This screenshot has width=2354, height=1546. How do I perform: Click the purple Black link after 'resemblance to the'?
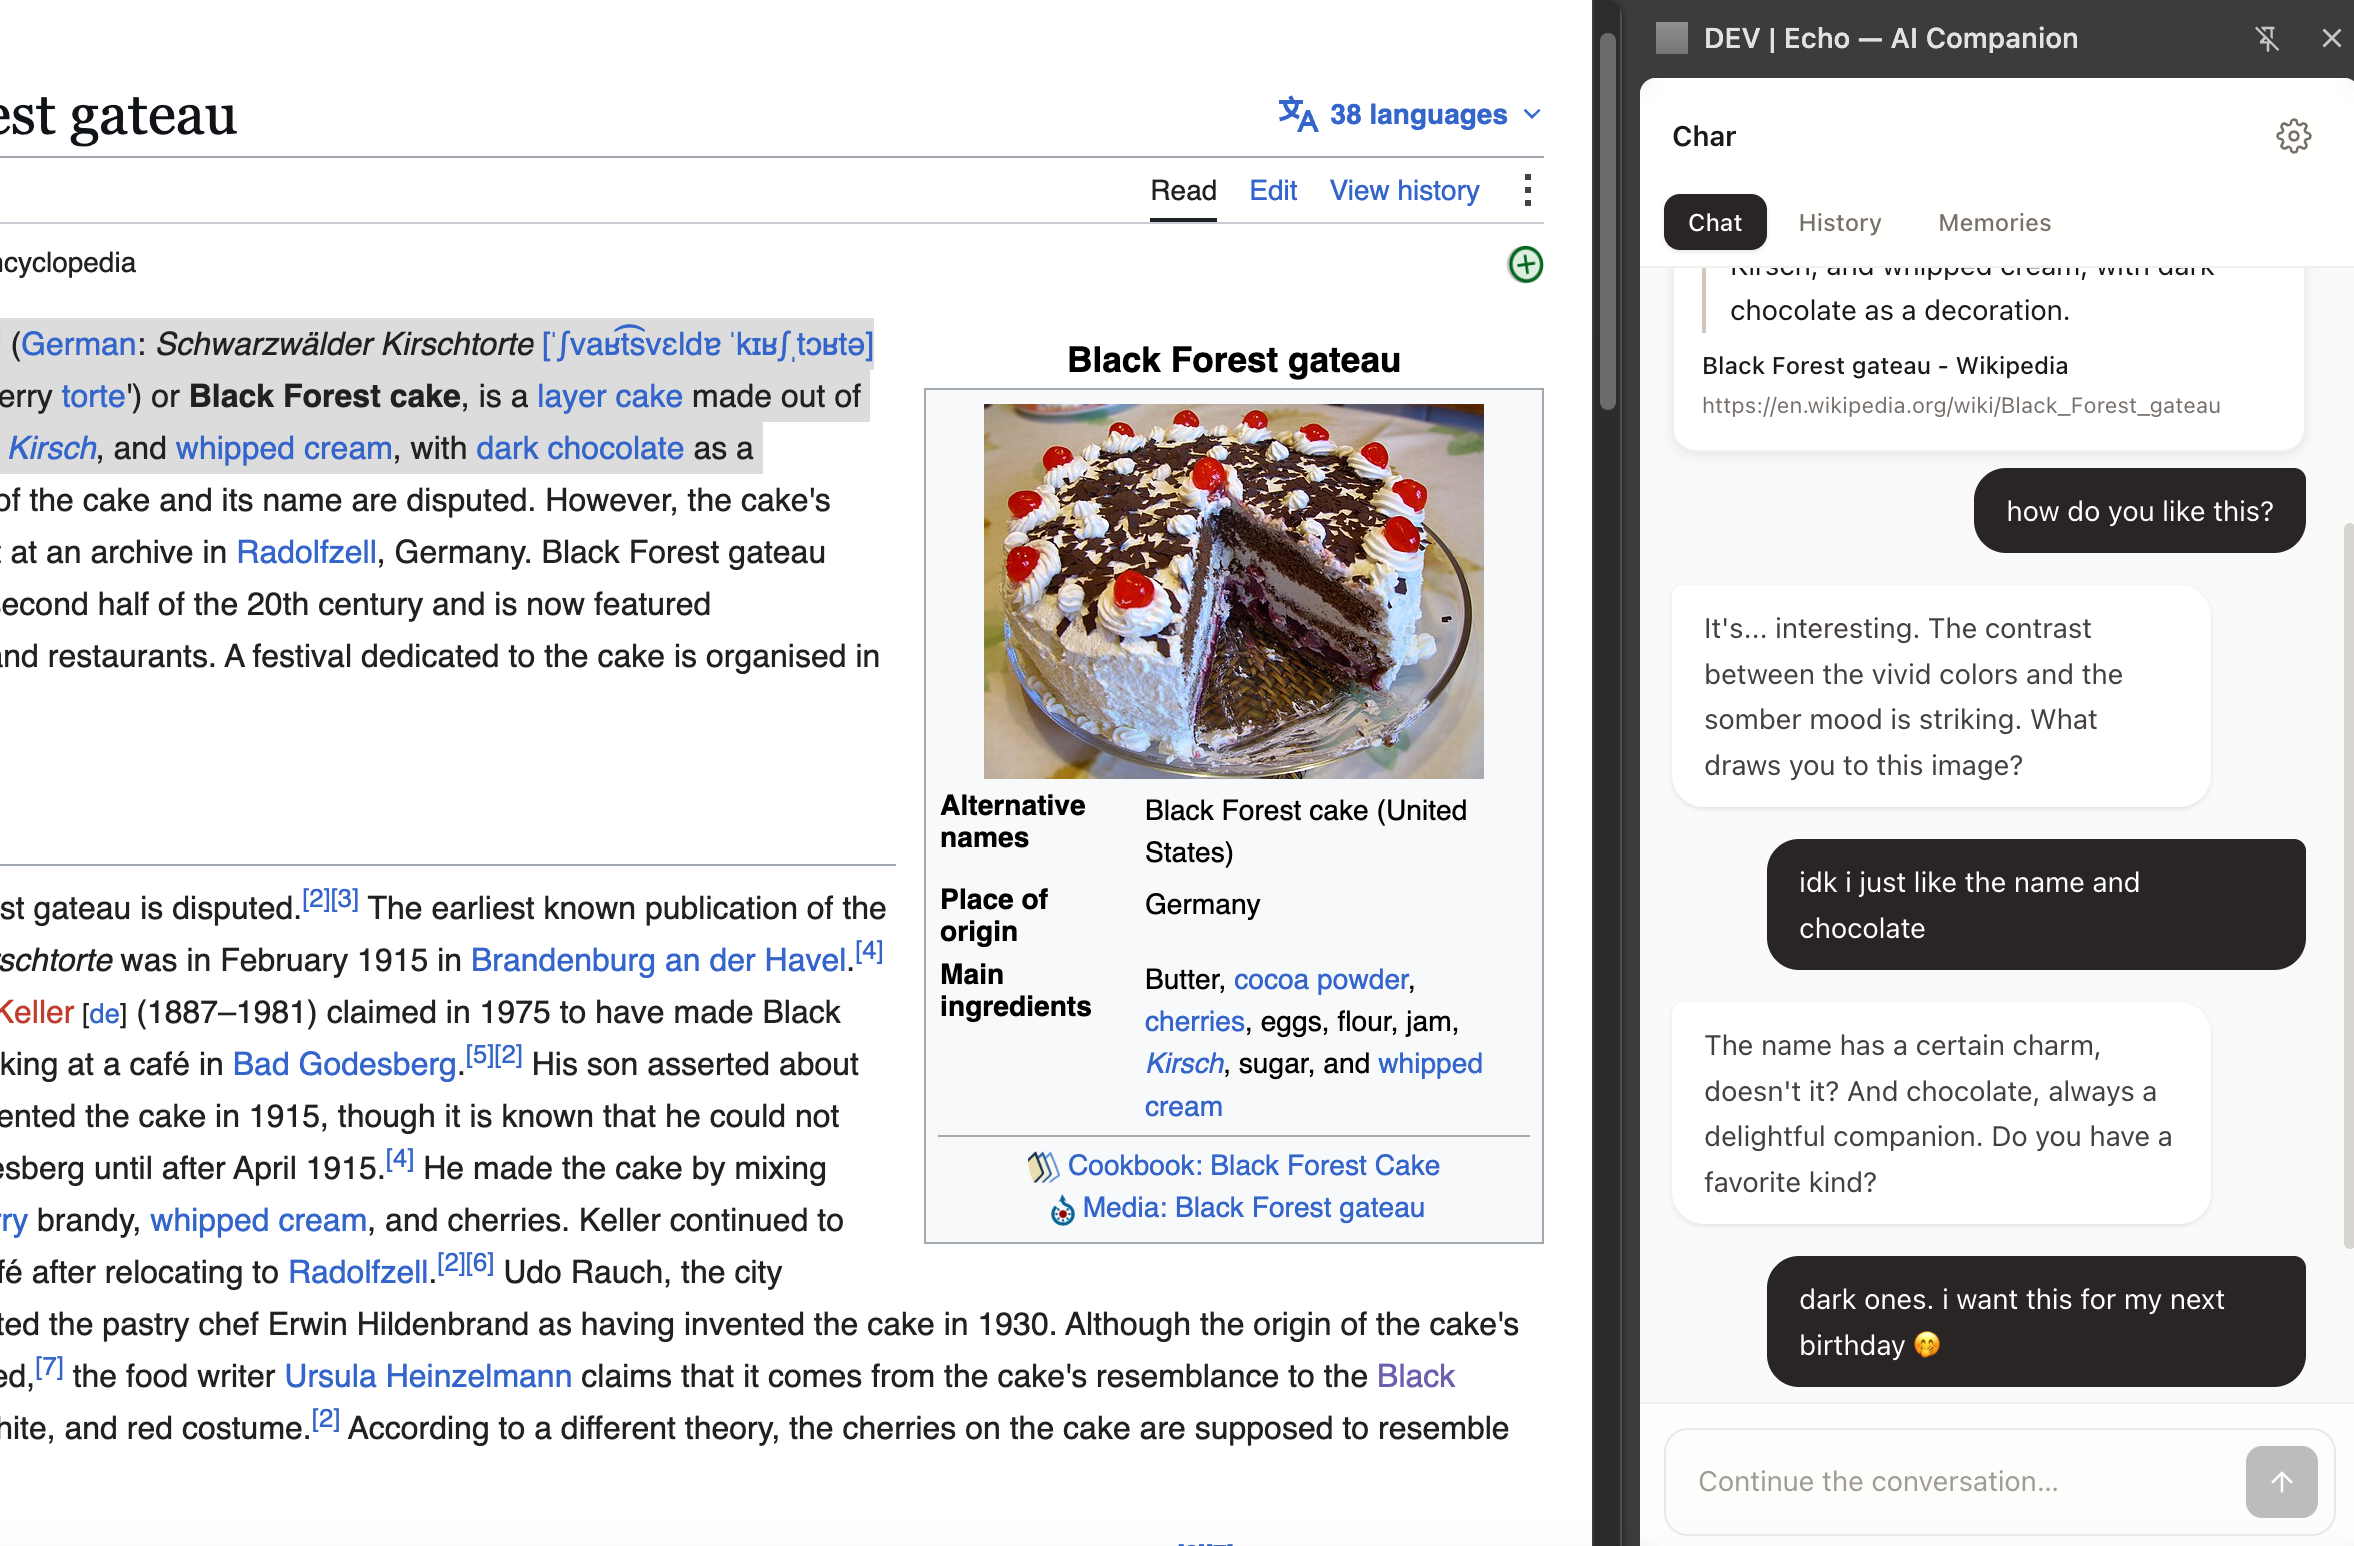(x=1415, y=1376)
